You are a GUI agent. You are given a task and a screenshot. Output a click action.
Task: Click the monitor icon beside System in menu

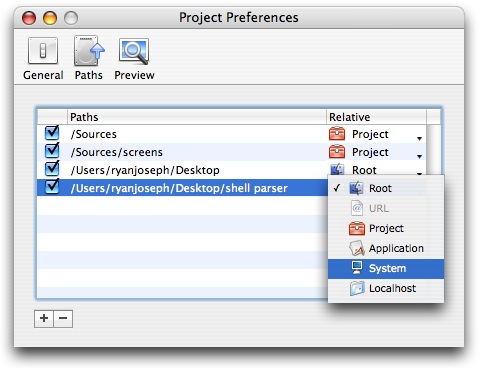[x=357, y=268]
